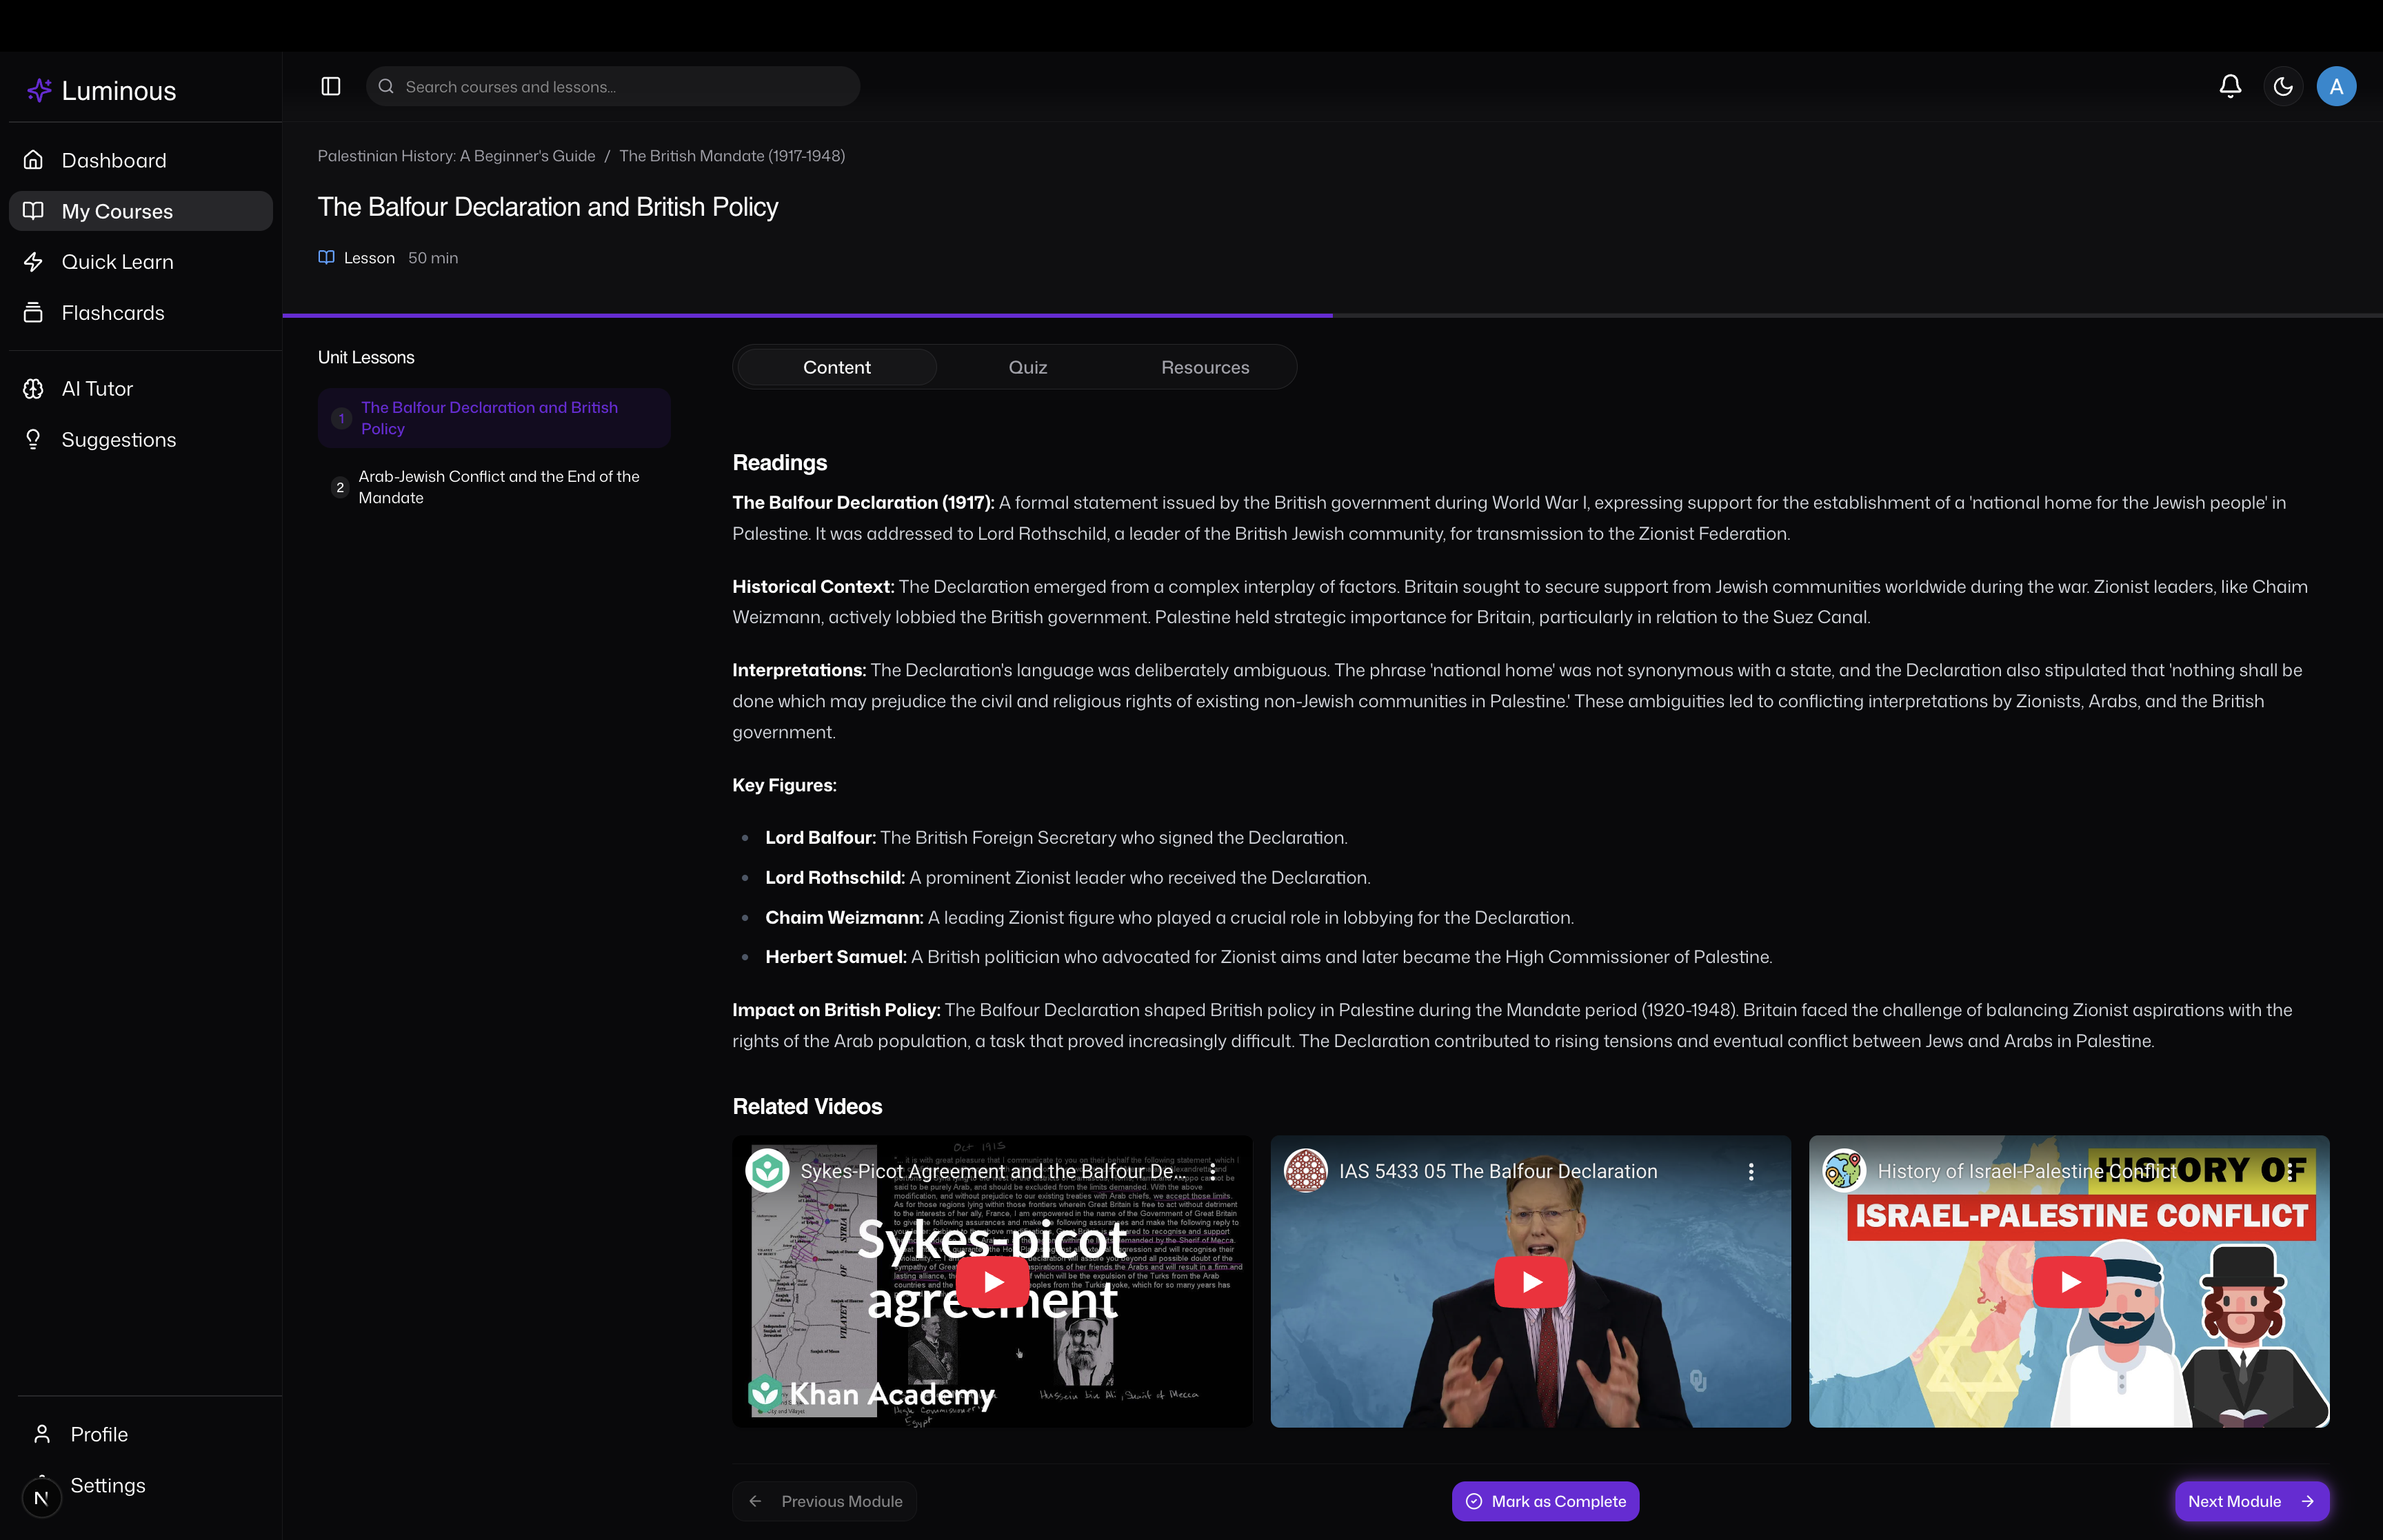
Task: Switch to the Resources tab
Action: pos(1204,367)
